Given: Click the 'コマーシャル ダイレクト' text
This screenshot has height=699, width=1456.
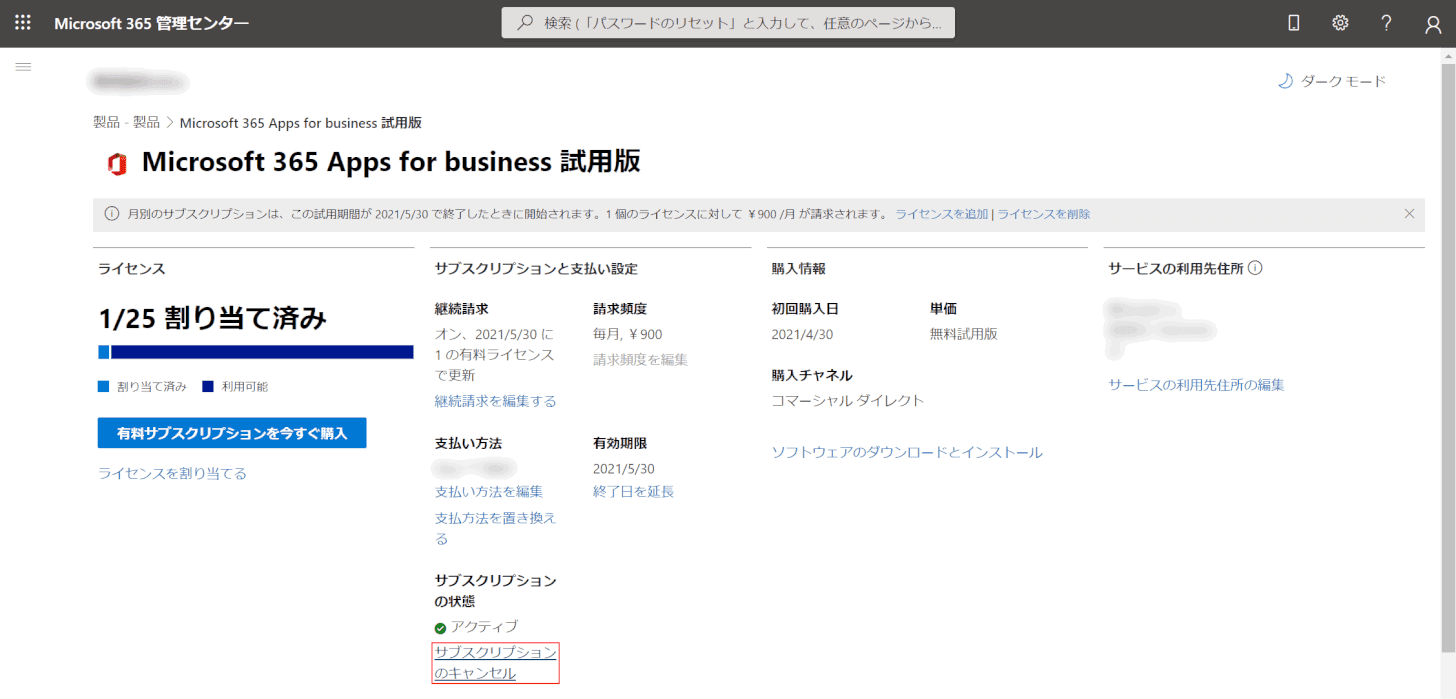Looking at the screenshot, I should (847, 400).
